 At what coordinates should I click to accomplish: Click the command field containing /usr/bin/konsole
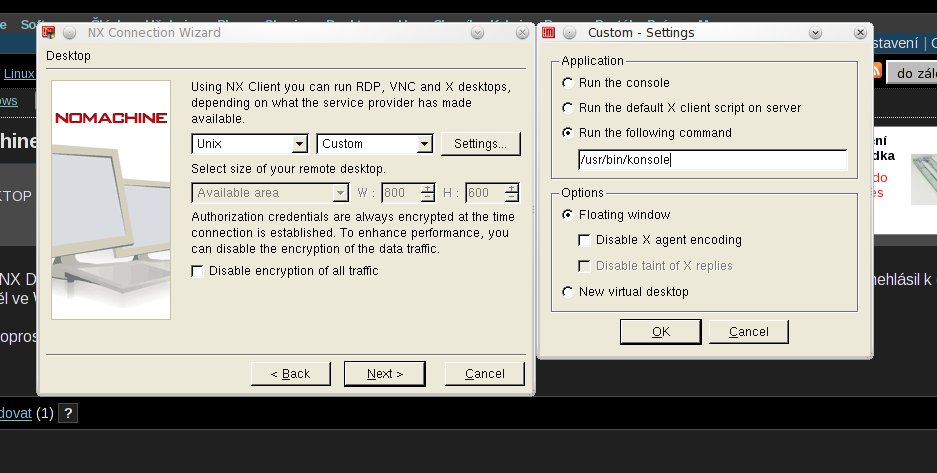pos(712,159)
